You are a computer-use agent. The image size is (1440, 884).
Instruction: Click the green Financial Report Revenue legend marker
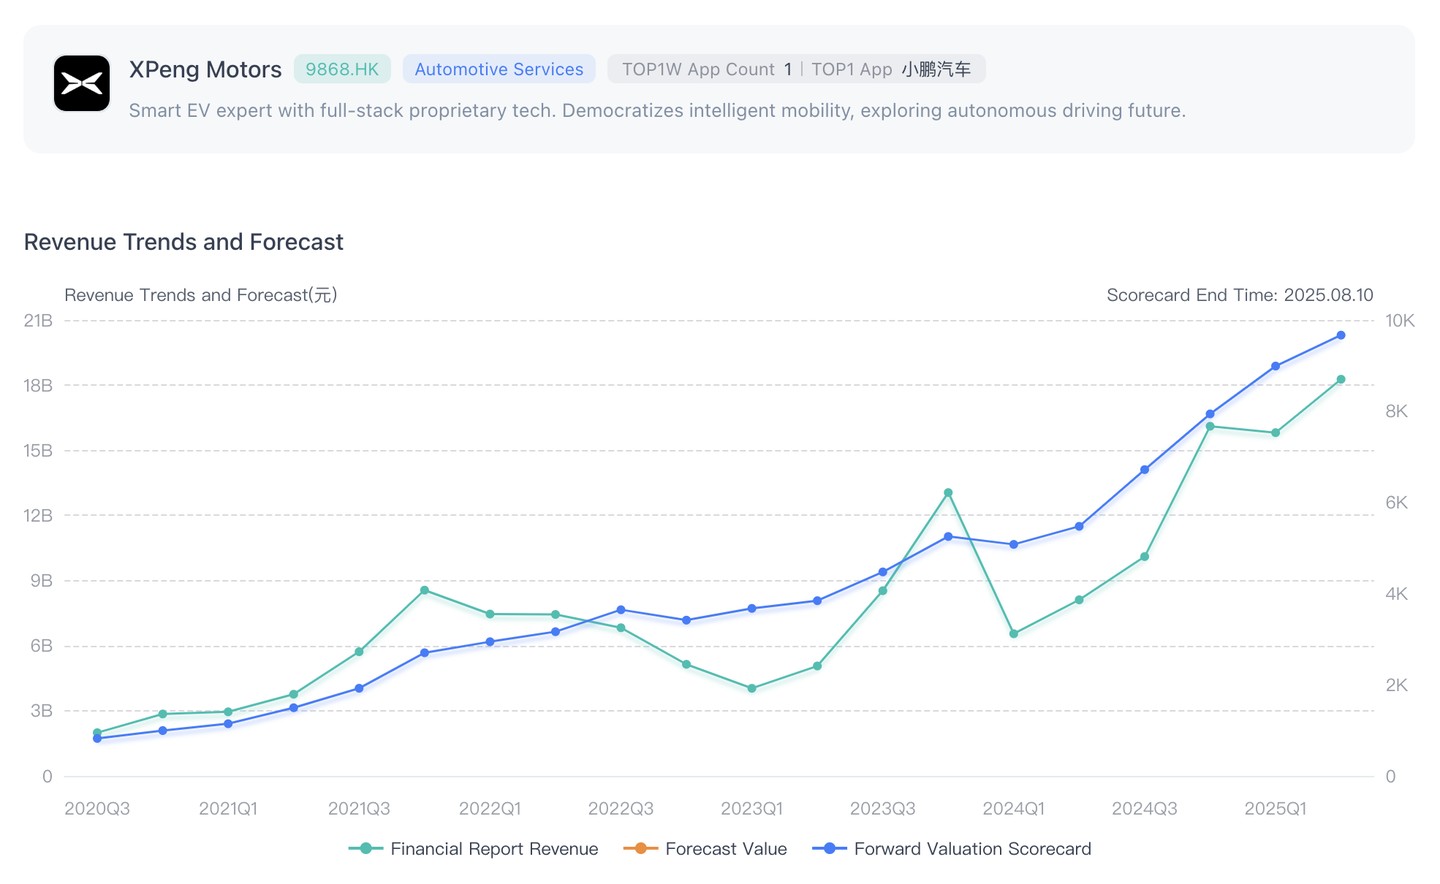point(366,849)
